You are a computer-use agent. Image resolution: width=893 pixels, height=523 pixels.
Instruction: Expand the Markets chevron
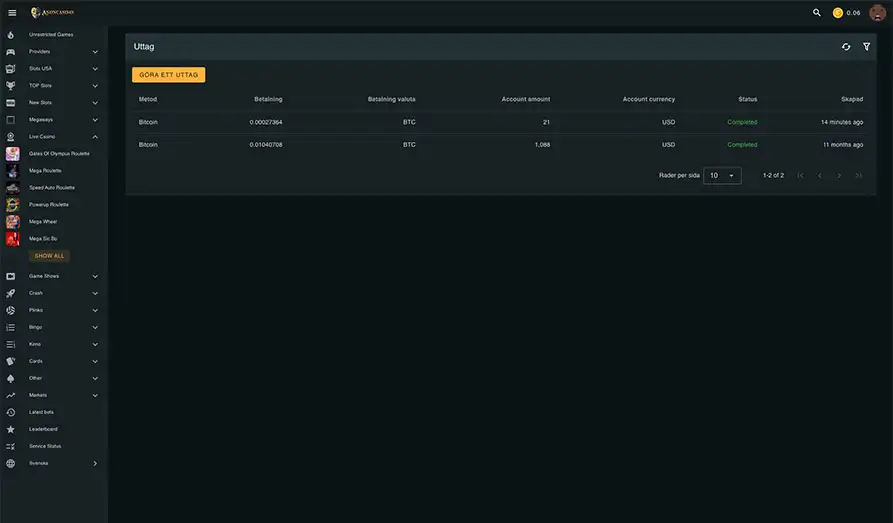click(95, 395)
